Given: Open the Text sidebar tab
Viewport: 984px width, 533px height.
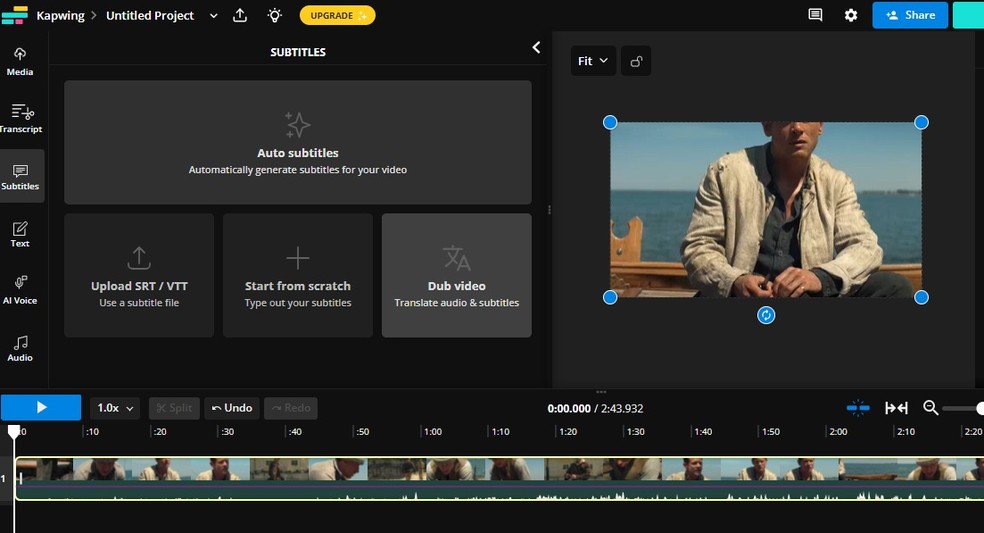Looking at the screenshot, I should tap(20, 234).
